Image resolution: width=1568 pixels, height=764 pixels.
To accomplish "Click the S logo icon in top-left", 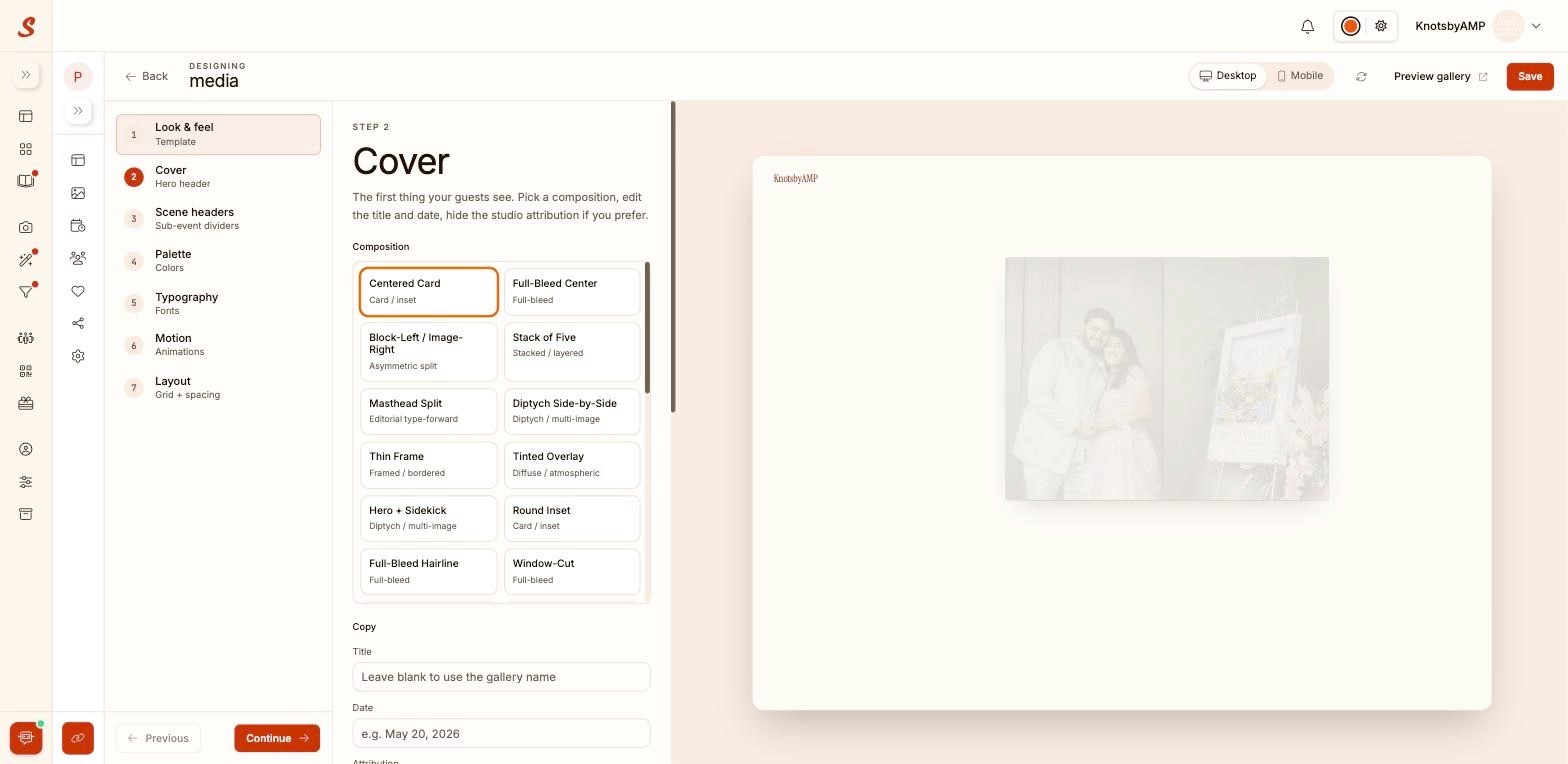I will pyautogui.click(x=27, y=27).
